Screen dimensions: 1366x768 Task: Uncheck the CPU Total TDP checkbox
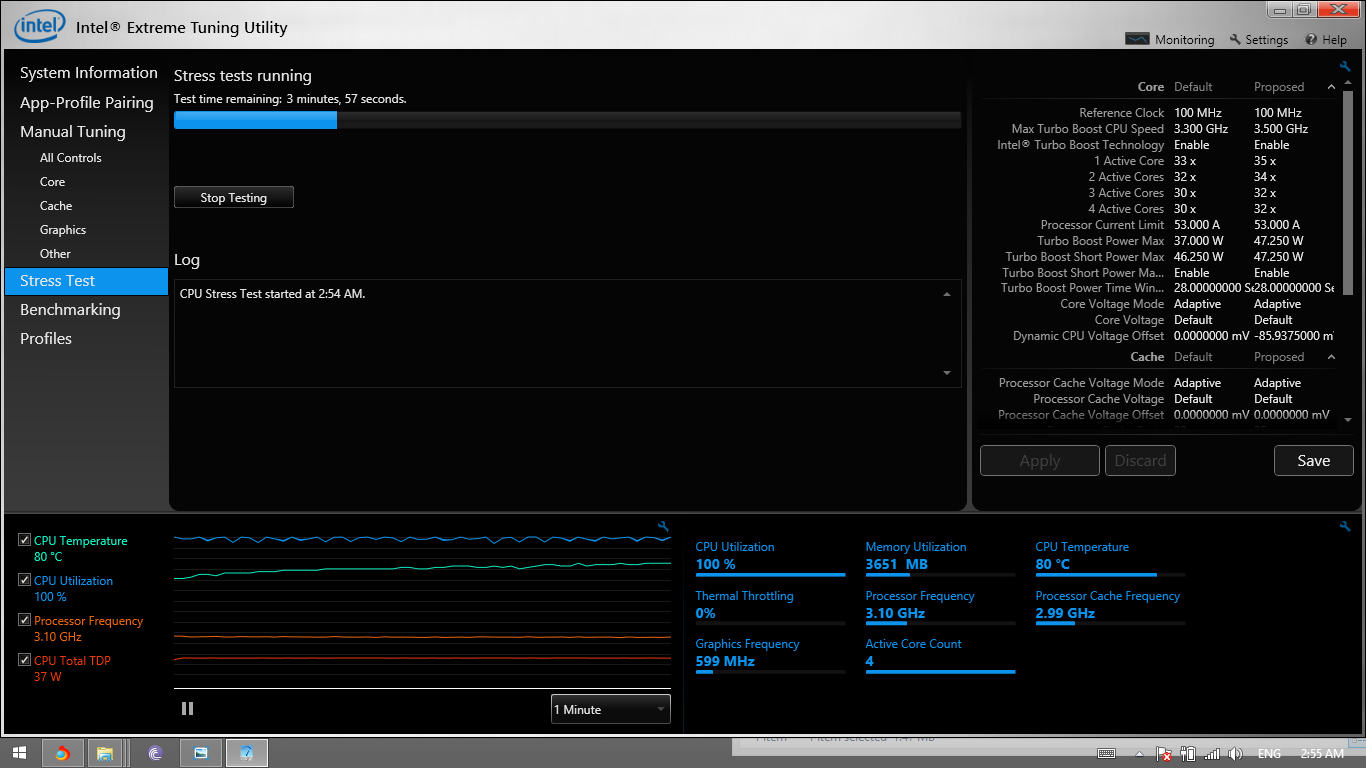[24, 660]
